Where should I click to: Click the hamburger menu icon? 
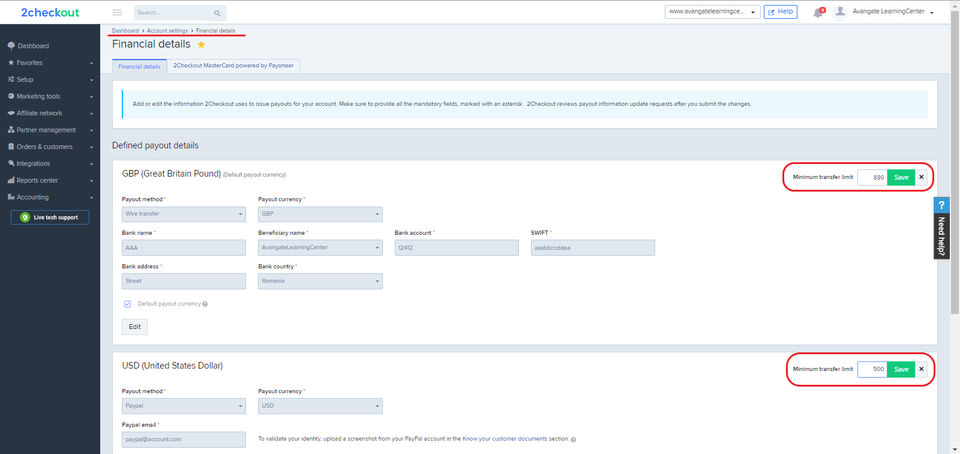point(117,13)
